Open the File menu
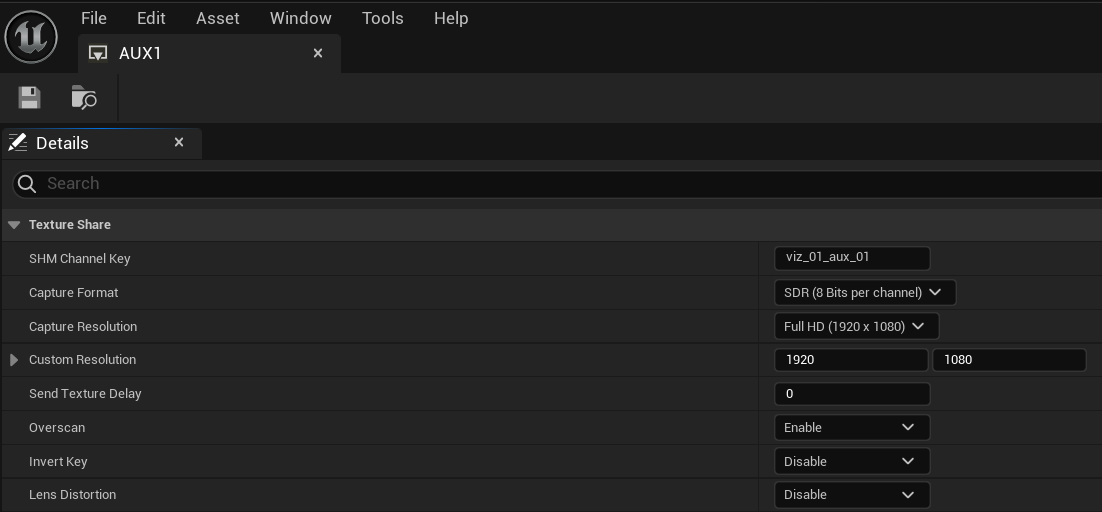1102x512 pixels. [x=93, y=18]
